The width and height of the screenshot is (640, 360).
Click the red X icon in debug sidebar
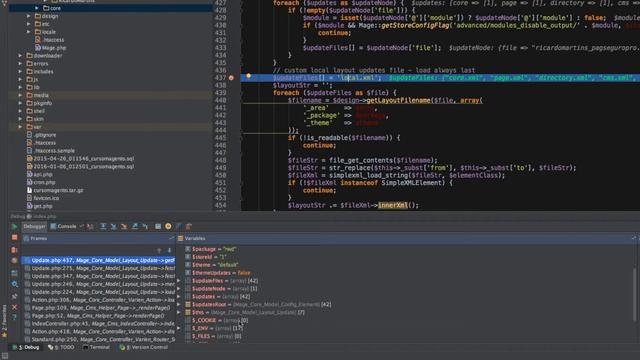coord(14,307)
